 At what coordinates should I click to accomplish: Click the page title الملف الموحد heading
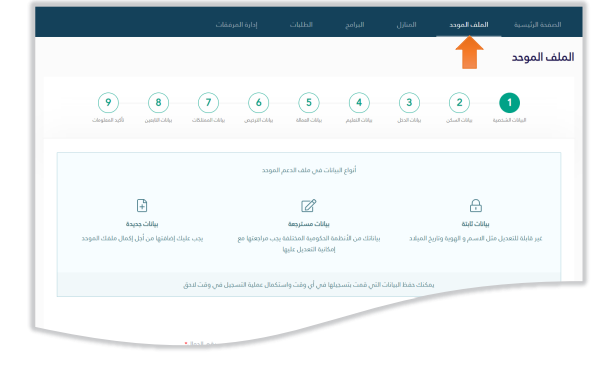click(x=543, y=57)
